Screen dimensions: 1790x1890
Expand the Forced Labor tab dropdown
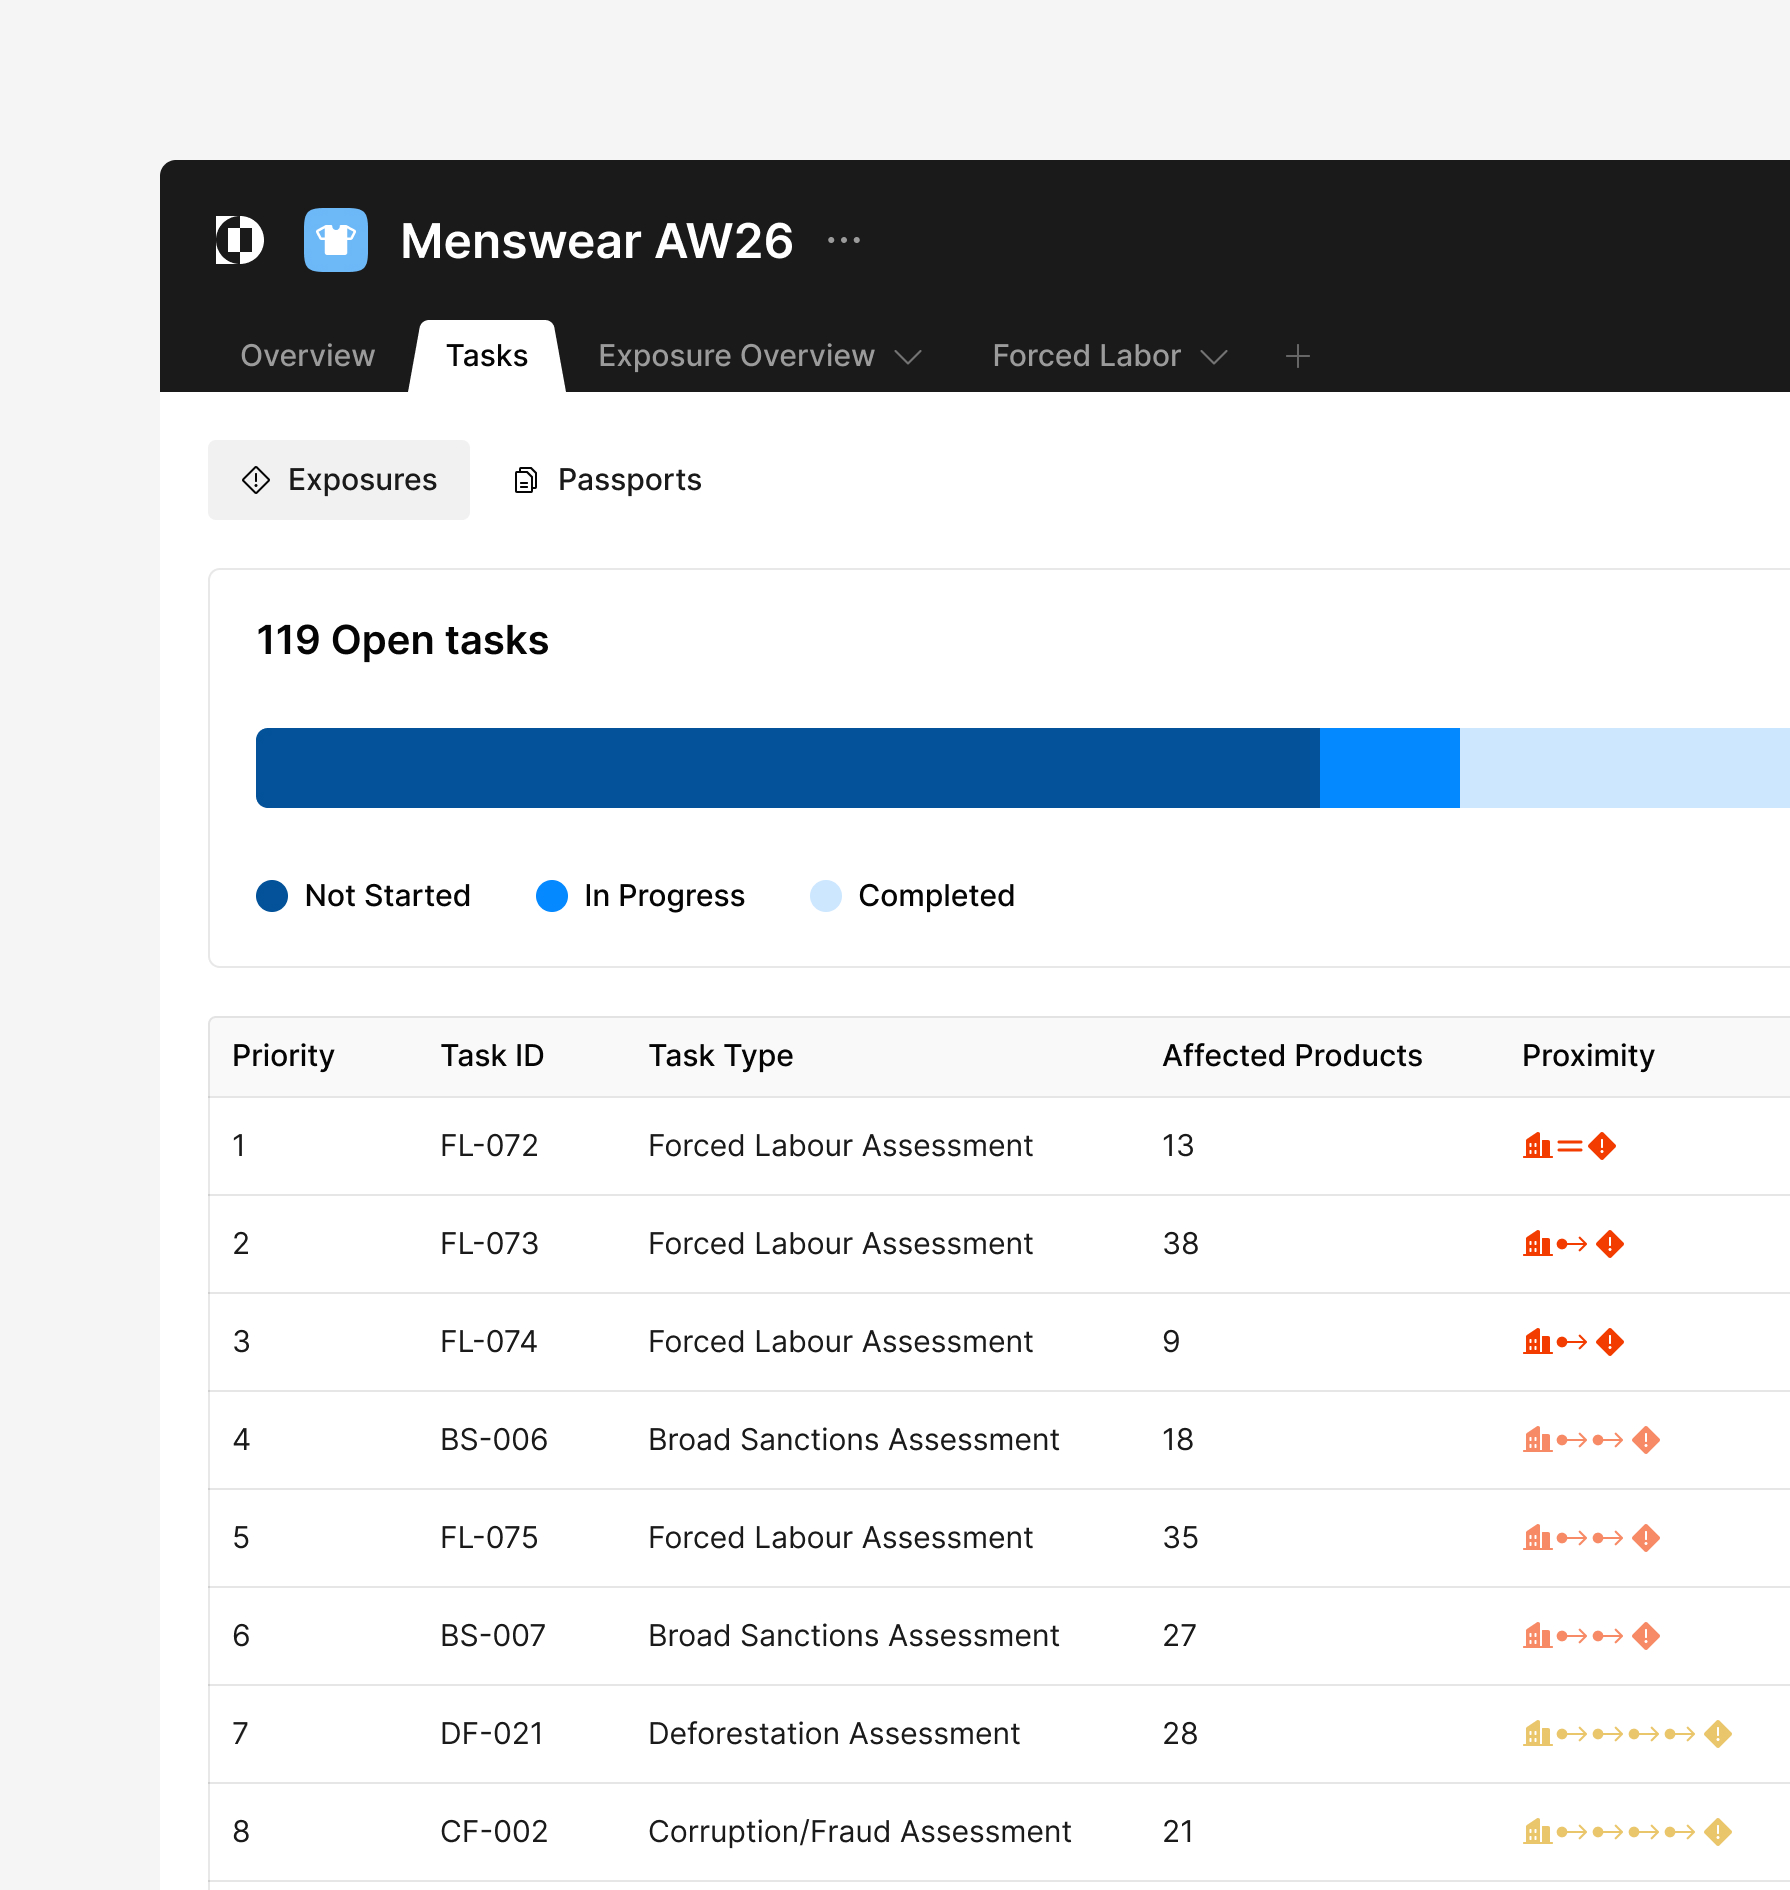pos(1214,357)
